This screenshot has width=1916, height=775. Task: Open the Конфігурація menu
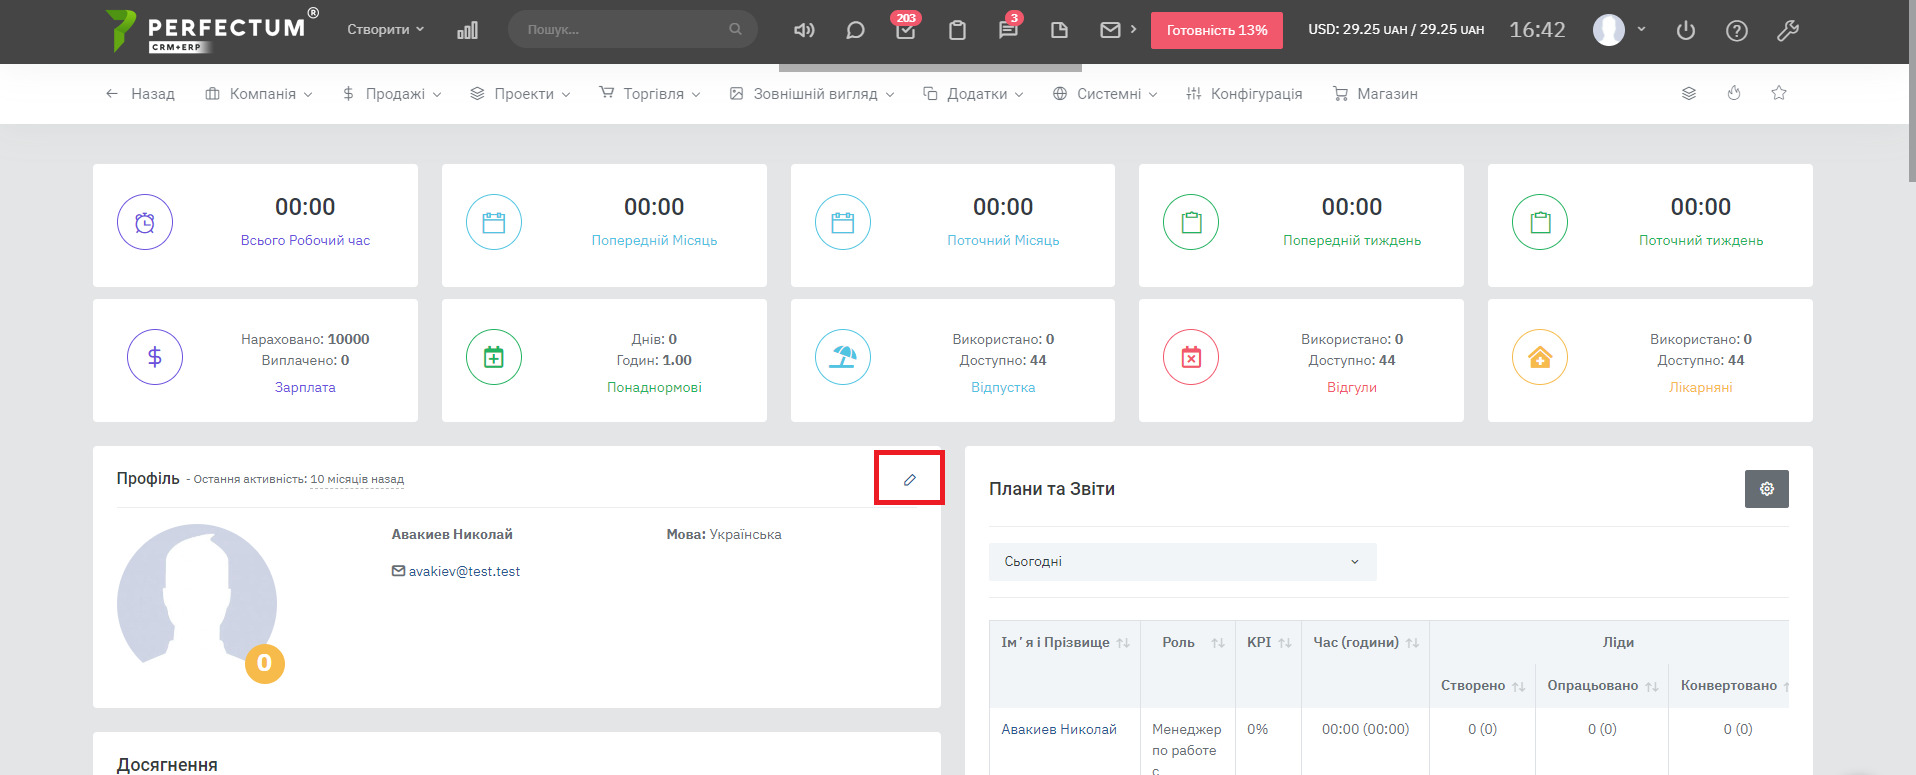1244,94
